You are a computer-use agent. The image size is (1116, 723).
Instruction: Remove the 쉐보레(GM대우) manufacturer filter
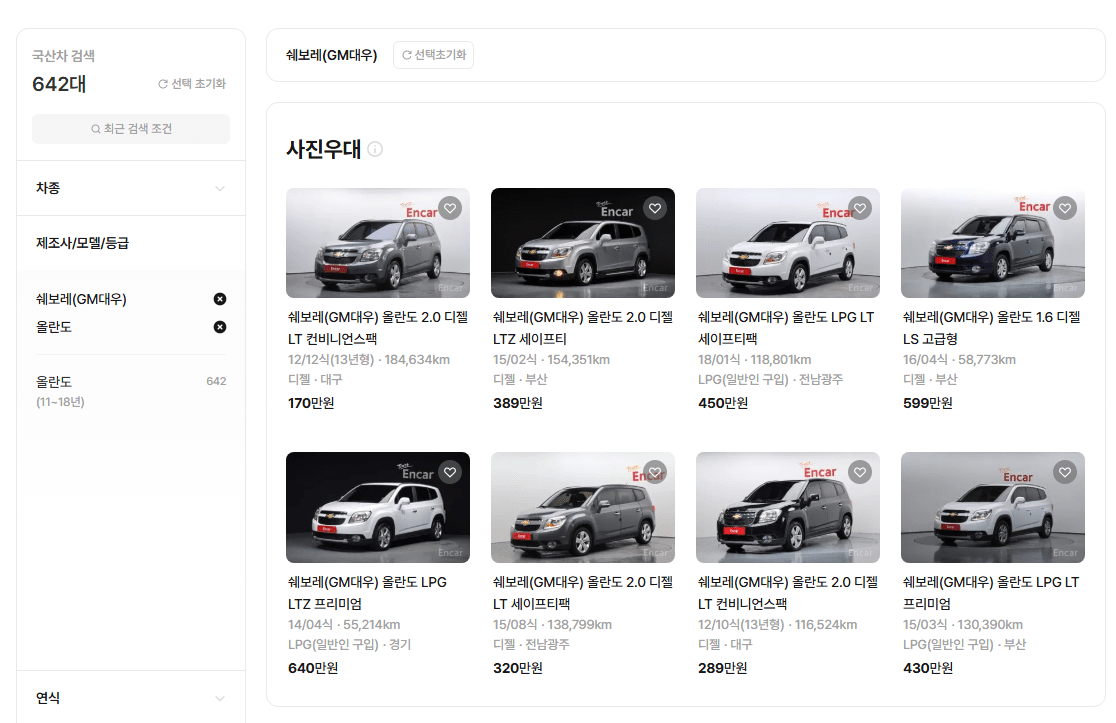coord(220,299)
